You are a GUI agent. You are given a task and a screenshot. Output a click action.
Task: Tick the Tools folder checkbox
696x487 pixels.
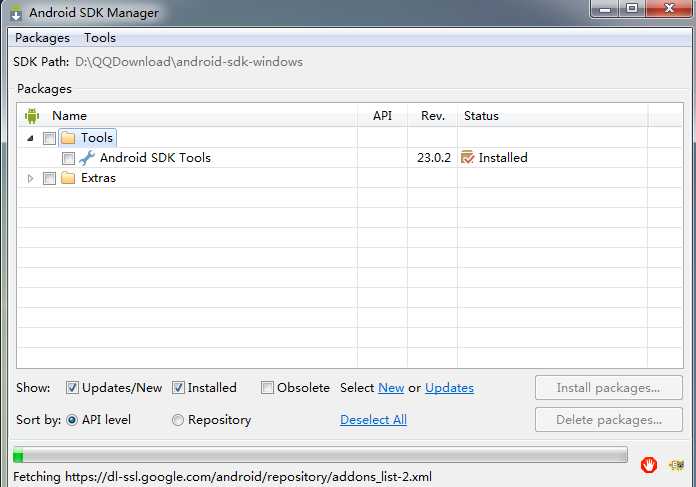[x=49, y=139]
